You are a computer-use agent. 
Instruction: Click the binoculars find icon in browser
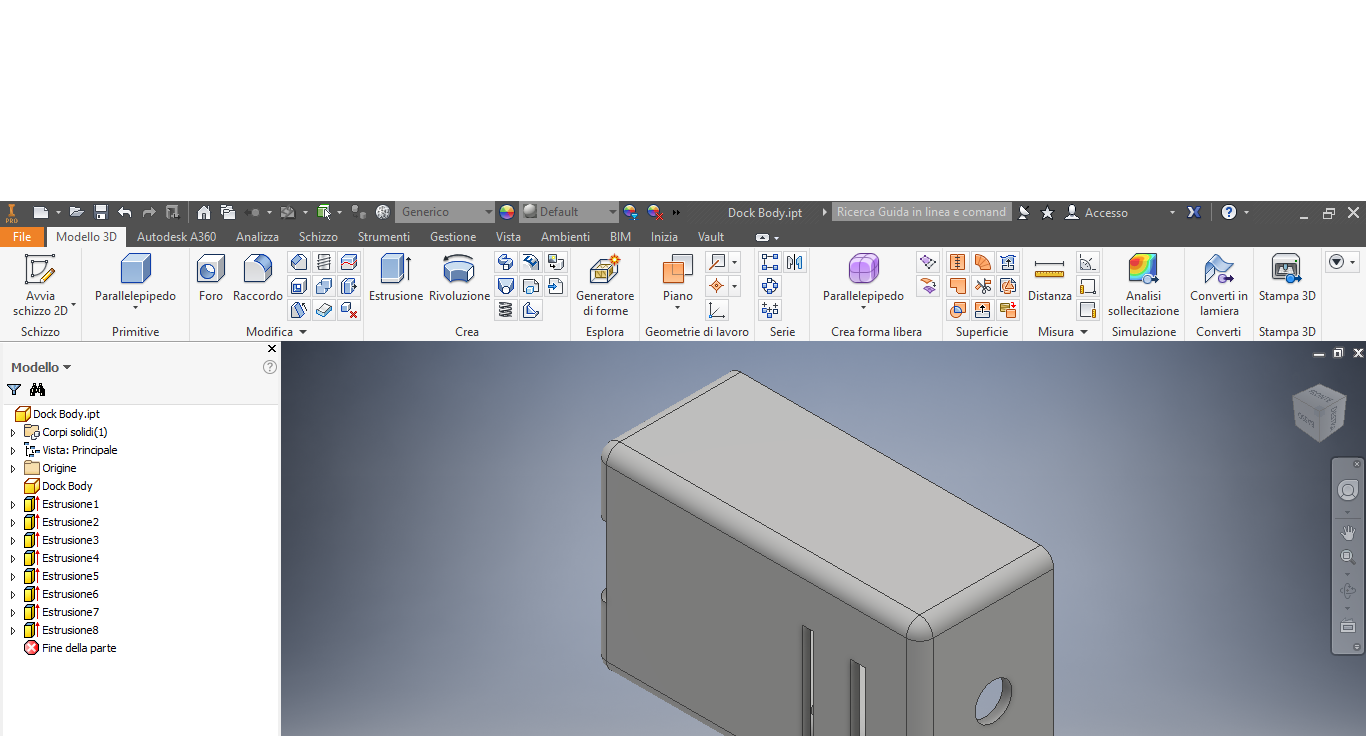coord(38,389)
